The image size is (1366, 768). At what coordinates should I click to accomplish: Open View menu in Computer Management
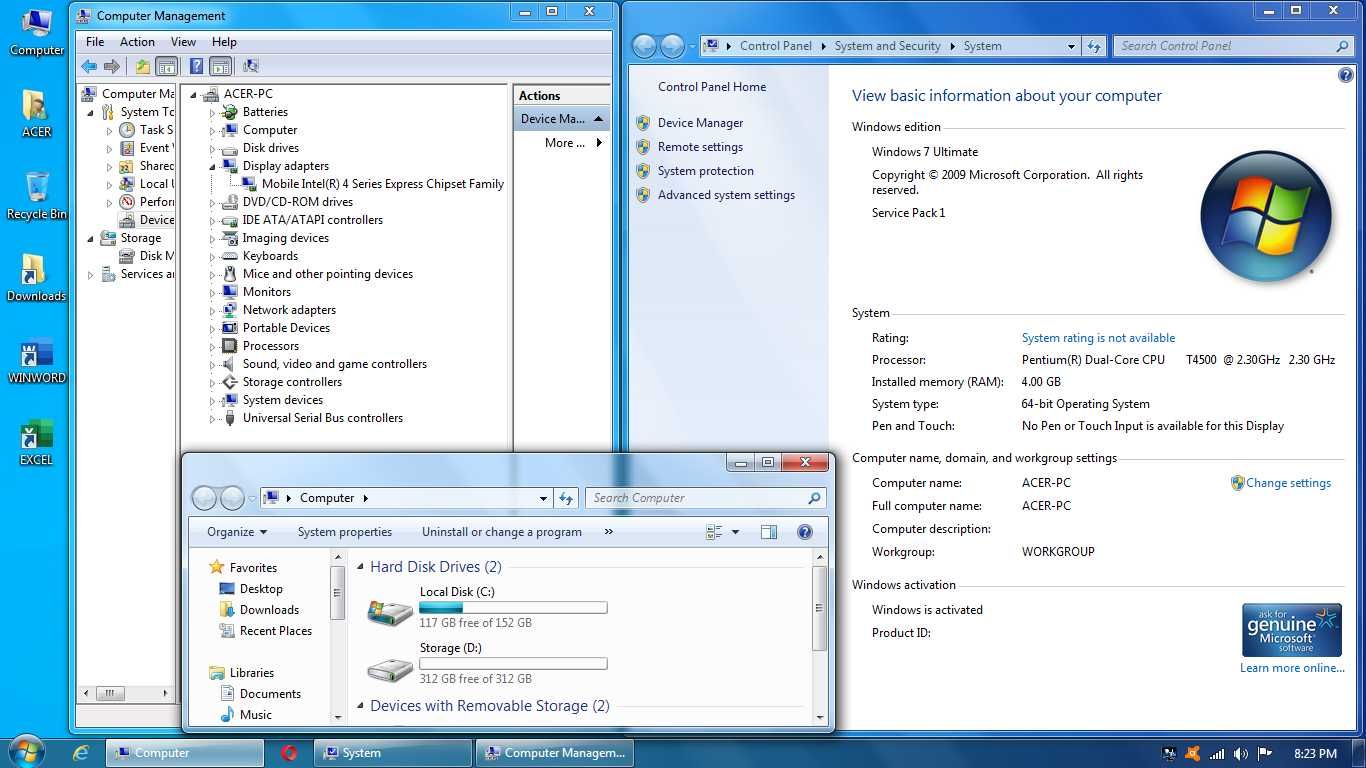pyautogui.click(x=183, y=42)
